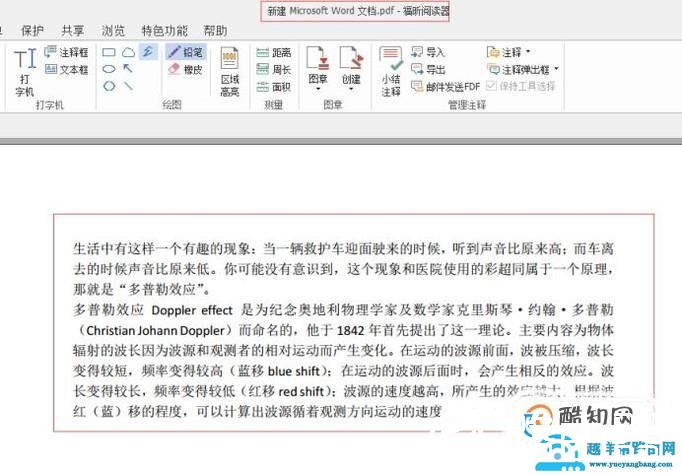Click the words red shift in document
The width and height of the screenshot is (682, 475).
(x=301, y=391)
